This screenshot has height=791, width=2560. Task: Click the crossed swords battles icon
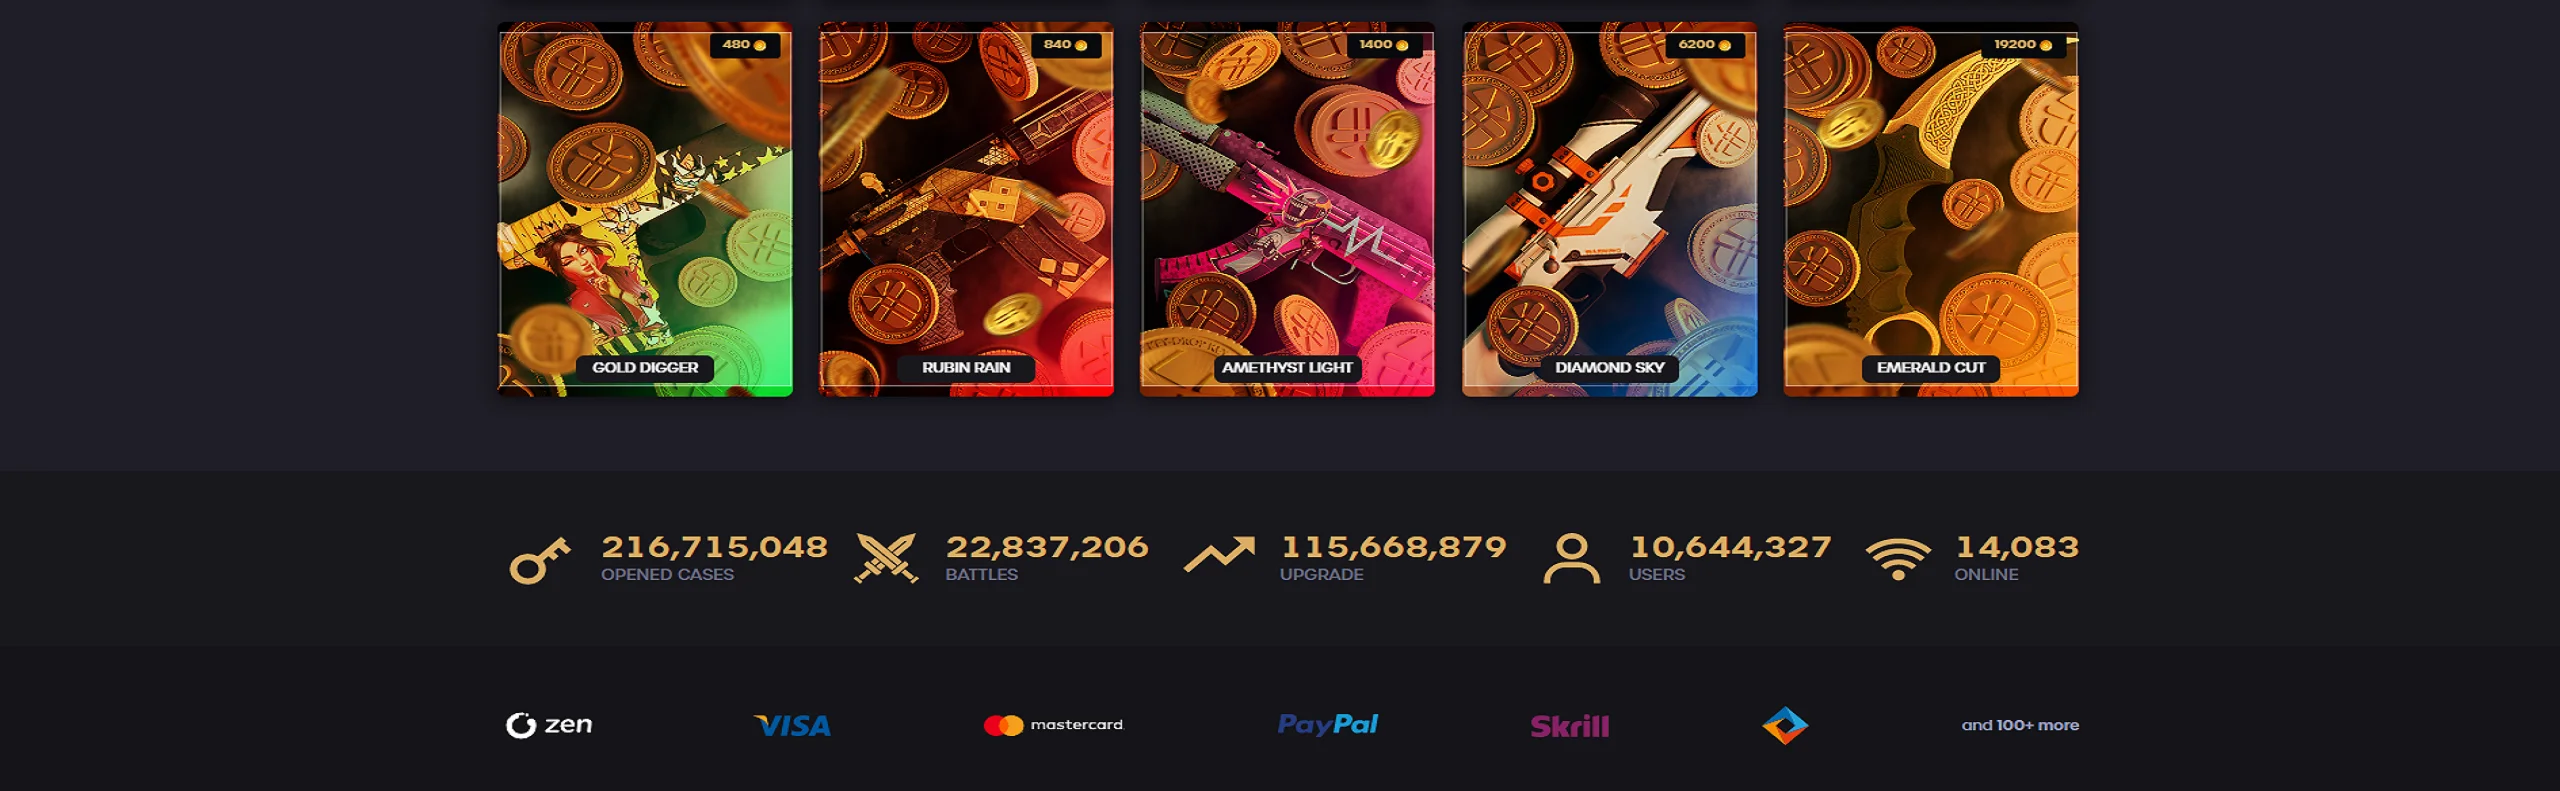click(x=886, y=558)
